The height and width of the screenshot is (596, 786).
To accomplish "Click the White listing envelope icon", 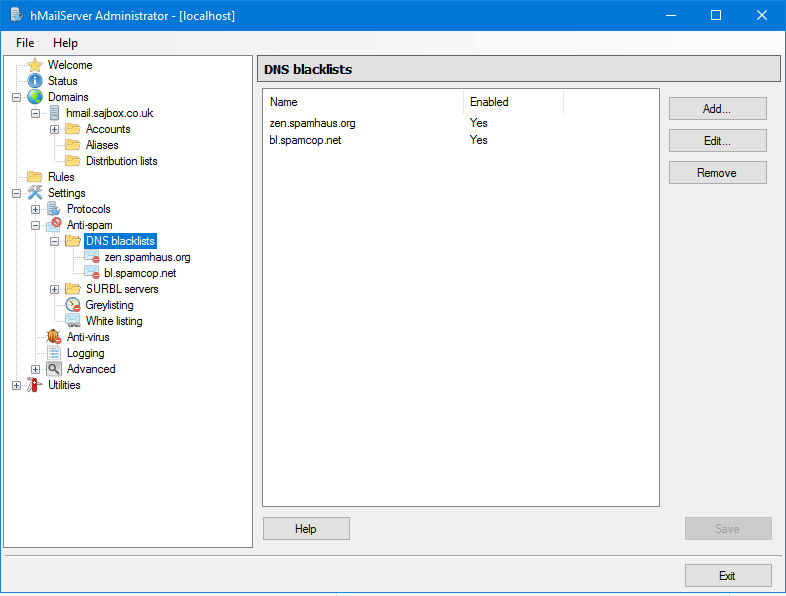I will (73, 321).
